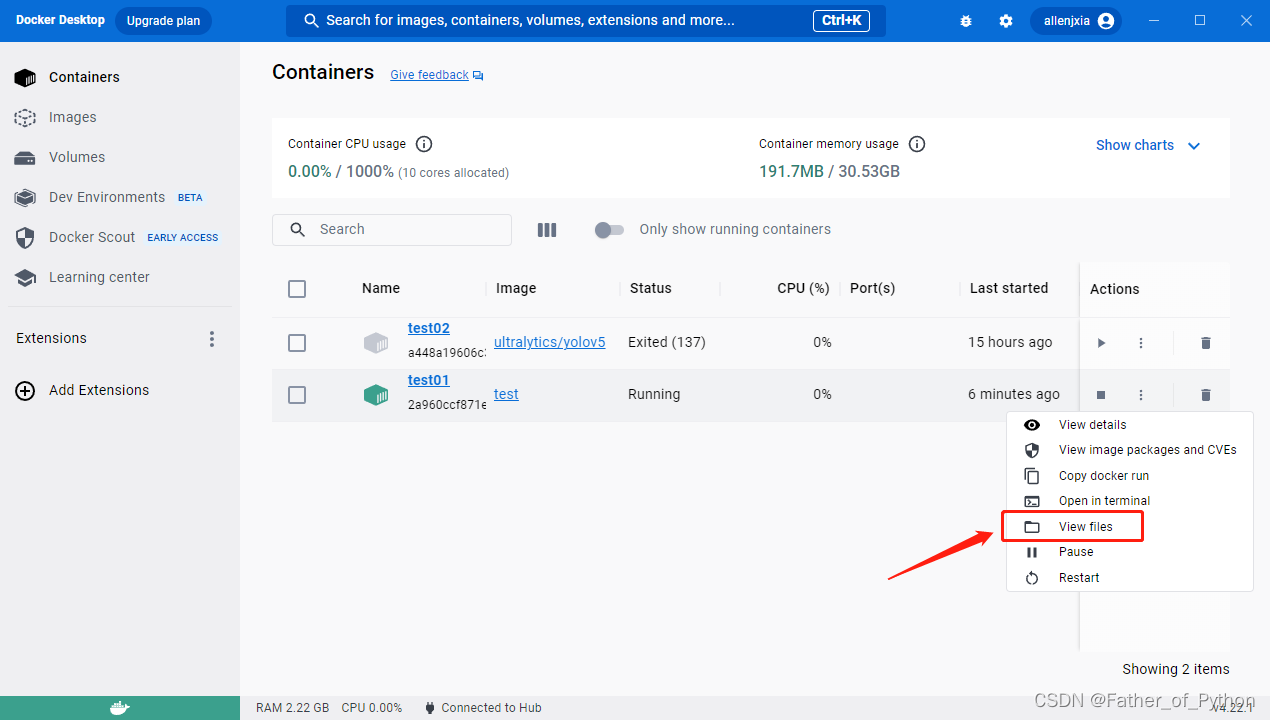This screenshot has height=720, width=1270.
Task: Click the Add Extensions plus icon
Action: click(x=25, y=391)
